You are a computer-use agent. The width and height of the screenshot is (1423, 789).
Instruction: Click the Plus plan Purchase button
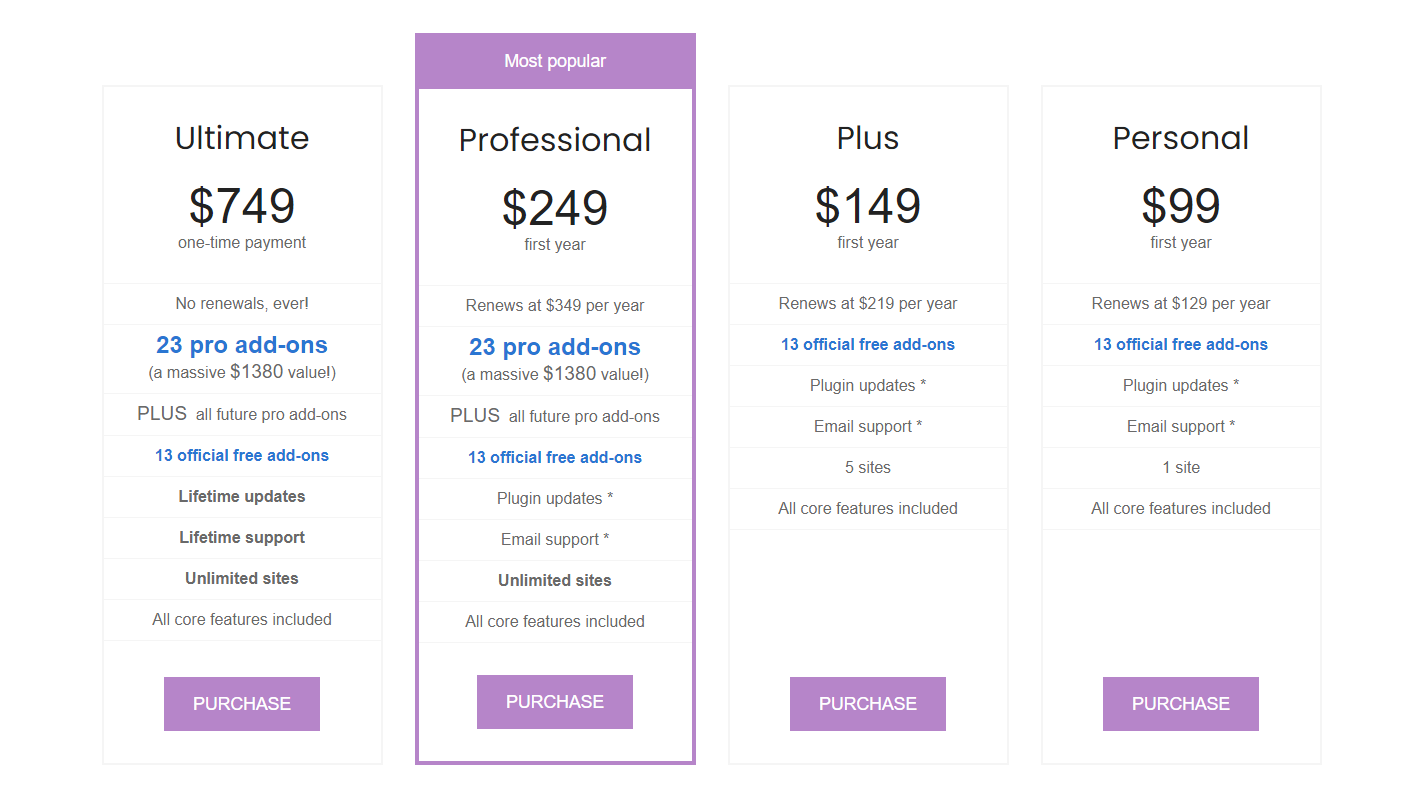pyautogui.click(x=868, y=704)
